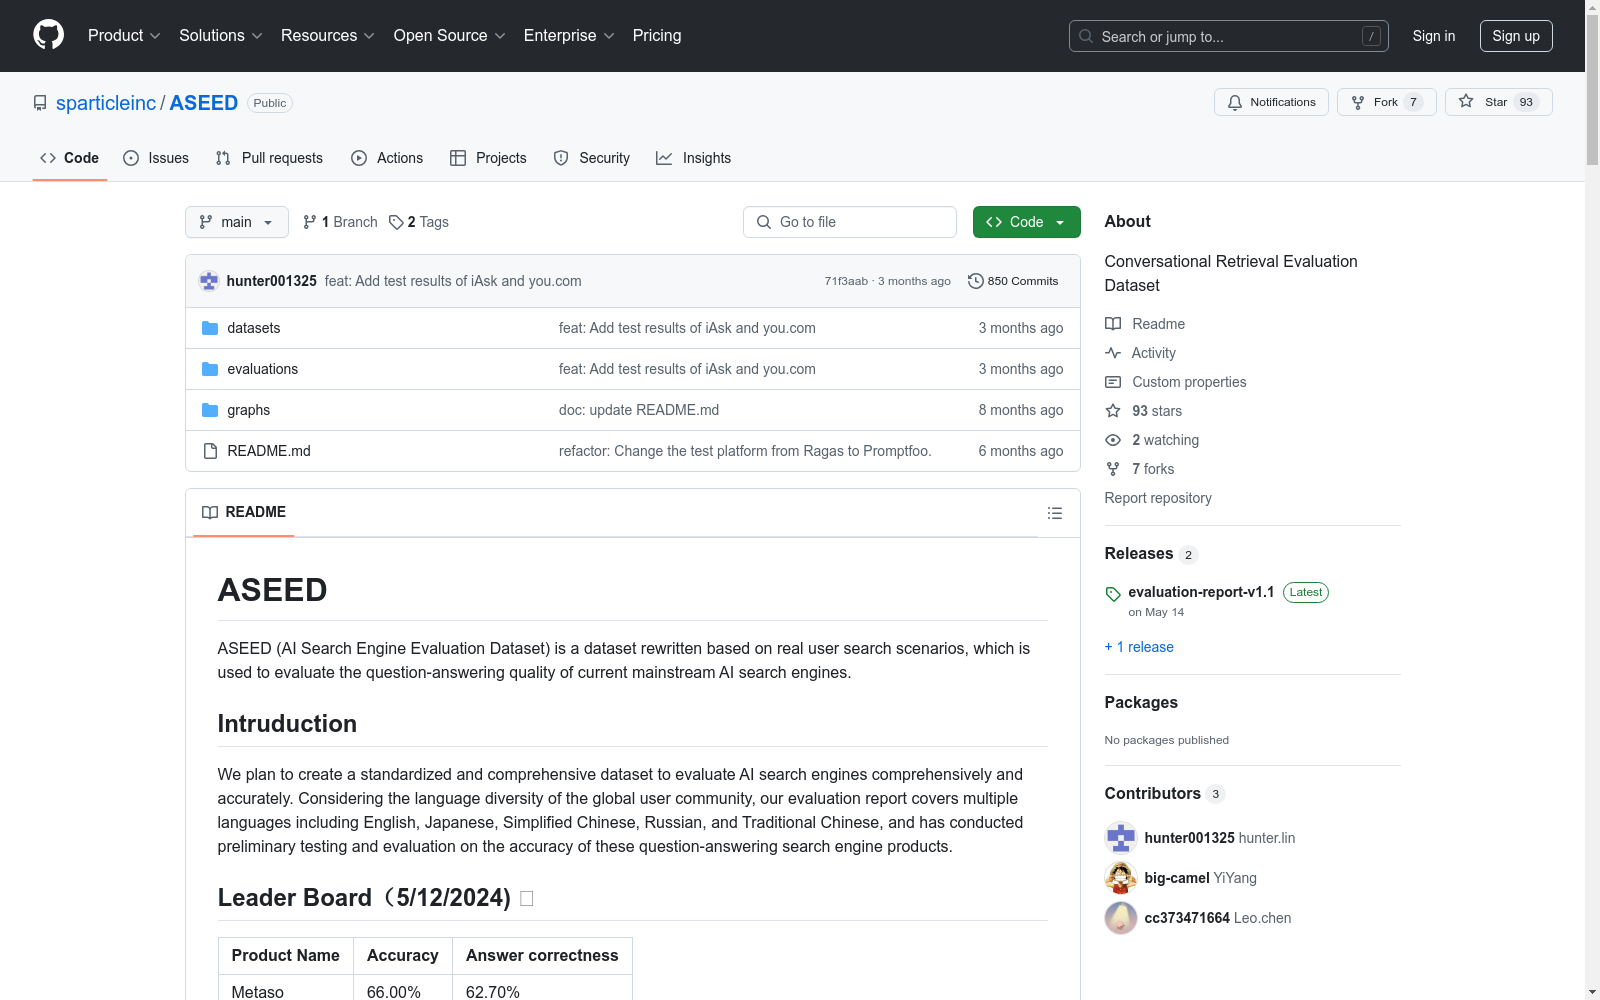This screenshot has height=1000, width=1600.
Task: Open the datasets folder
Action: (x=254, y=328)
